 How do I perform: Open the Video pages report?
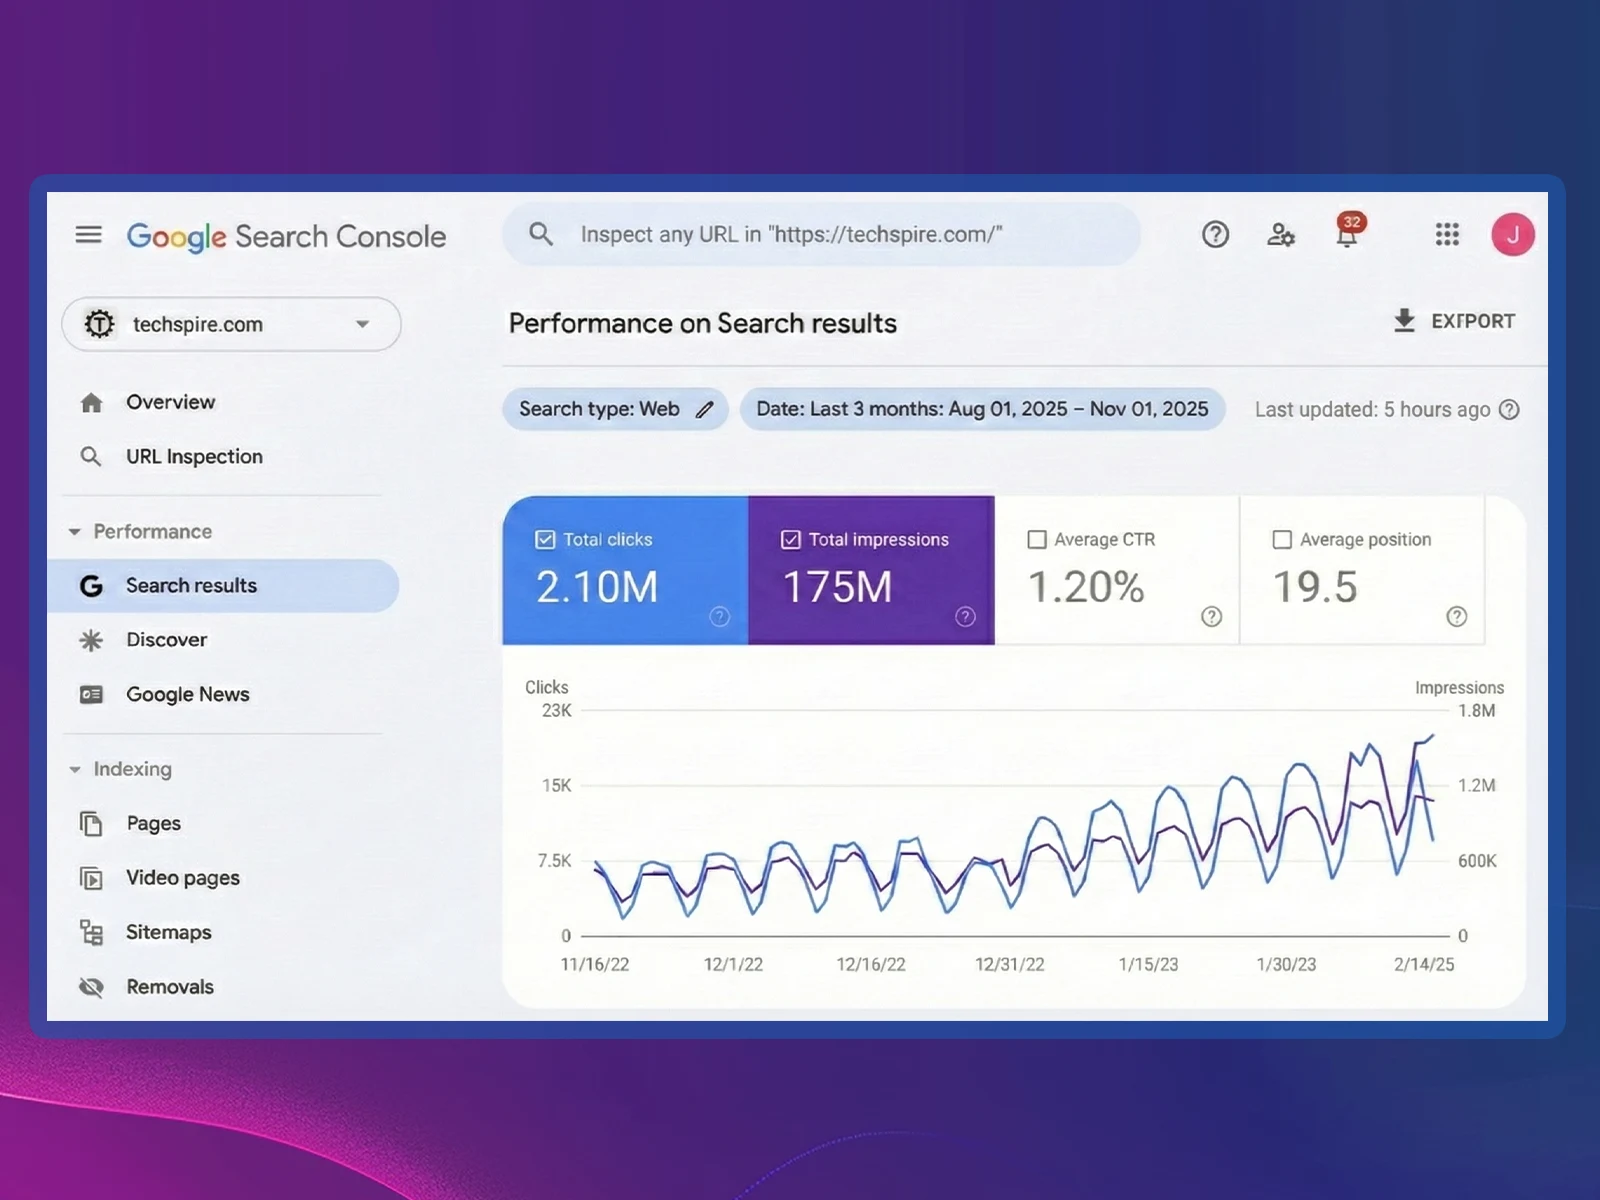point(183,877)
